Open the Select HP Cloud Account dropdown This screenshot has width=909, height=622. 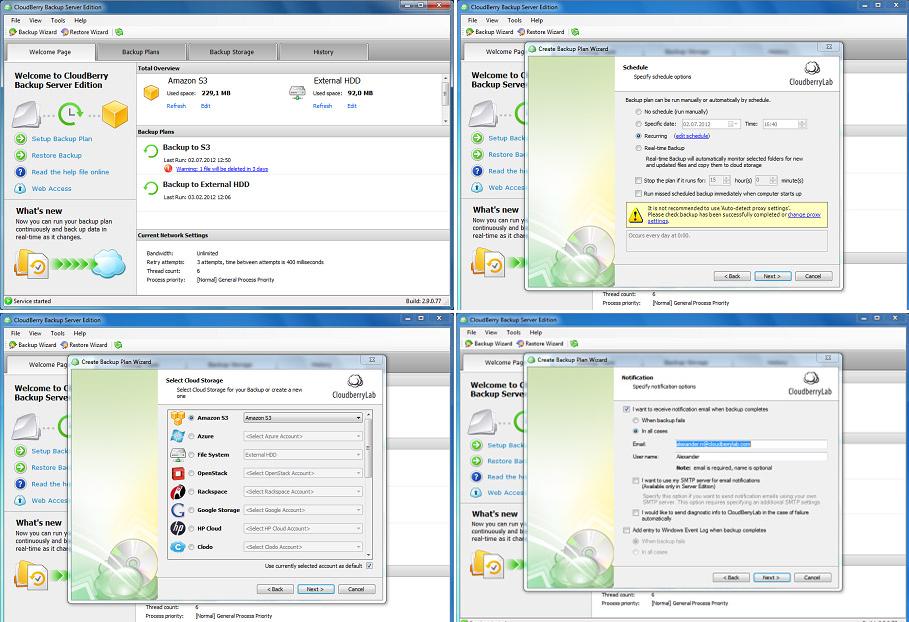point(303,528)
